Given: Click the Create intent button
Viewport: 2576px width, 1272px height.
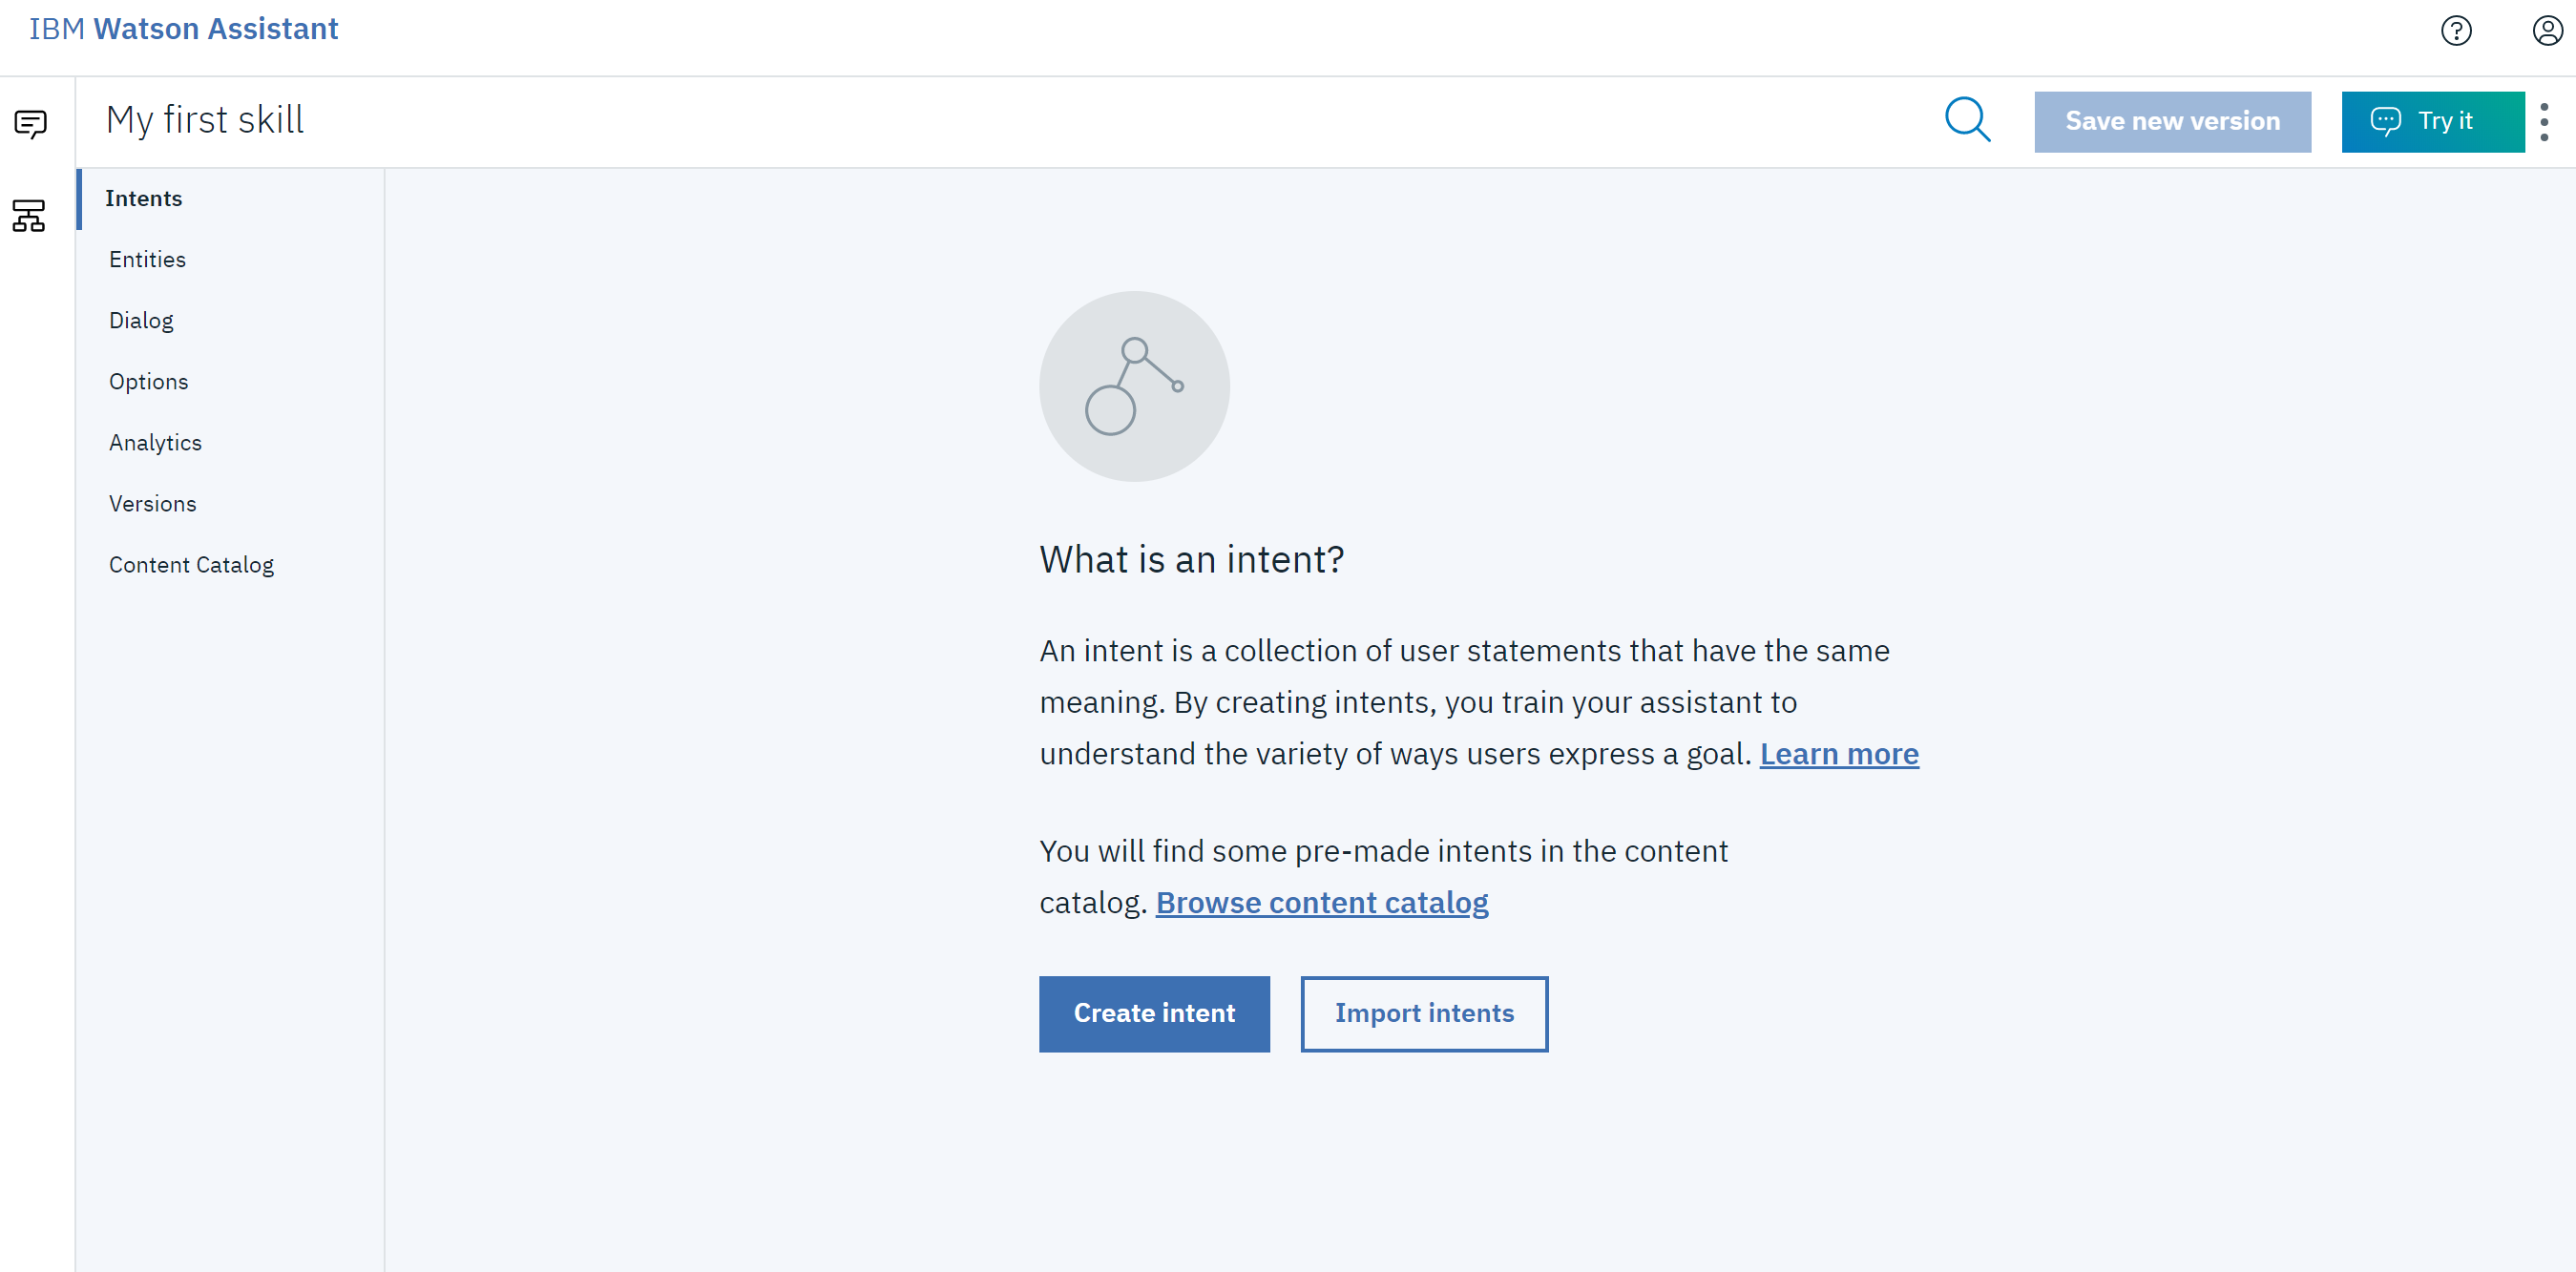Looking at the screenshot, I should pyautogui.click(x=1154, y=1014).
